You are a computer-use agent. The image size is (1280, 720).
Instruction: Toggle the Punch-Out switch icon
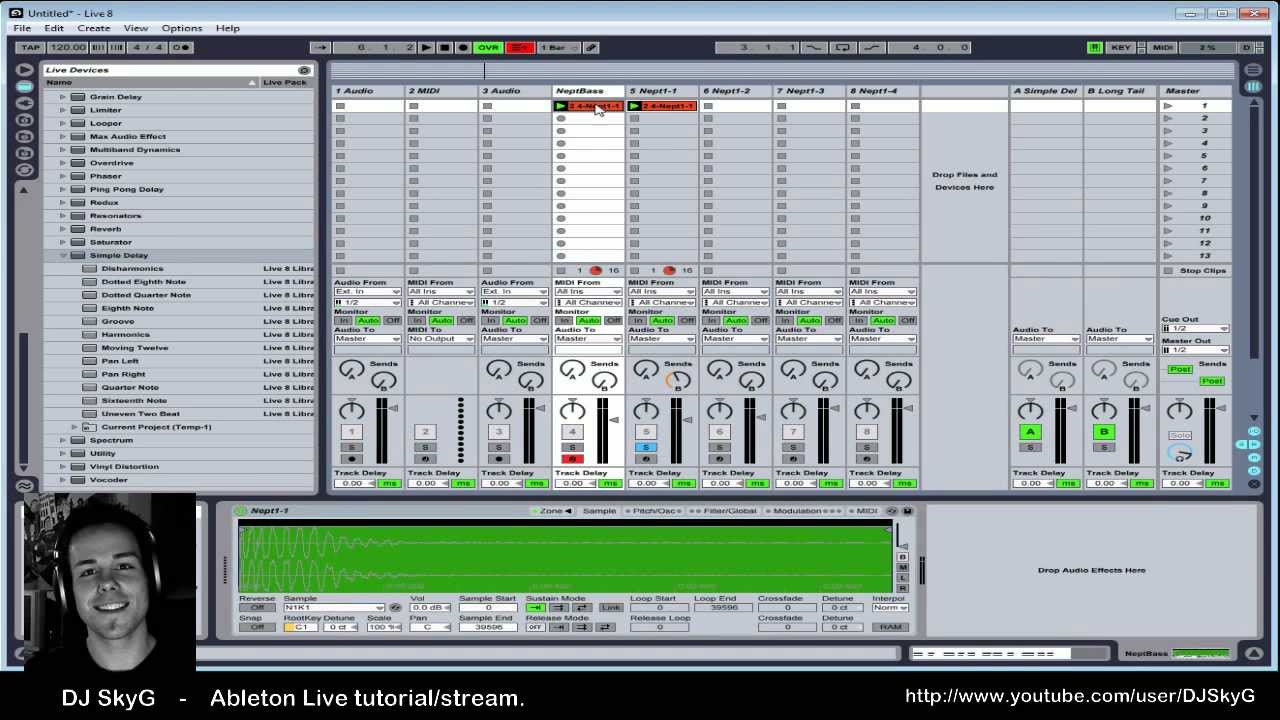point(872,47)
